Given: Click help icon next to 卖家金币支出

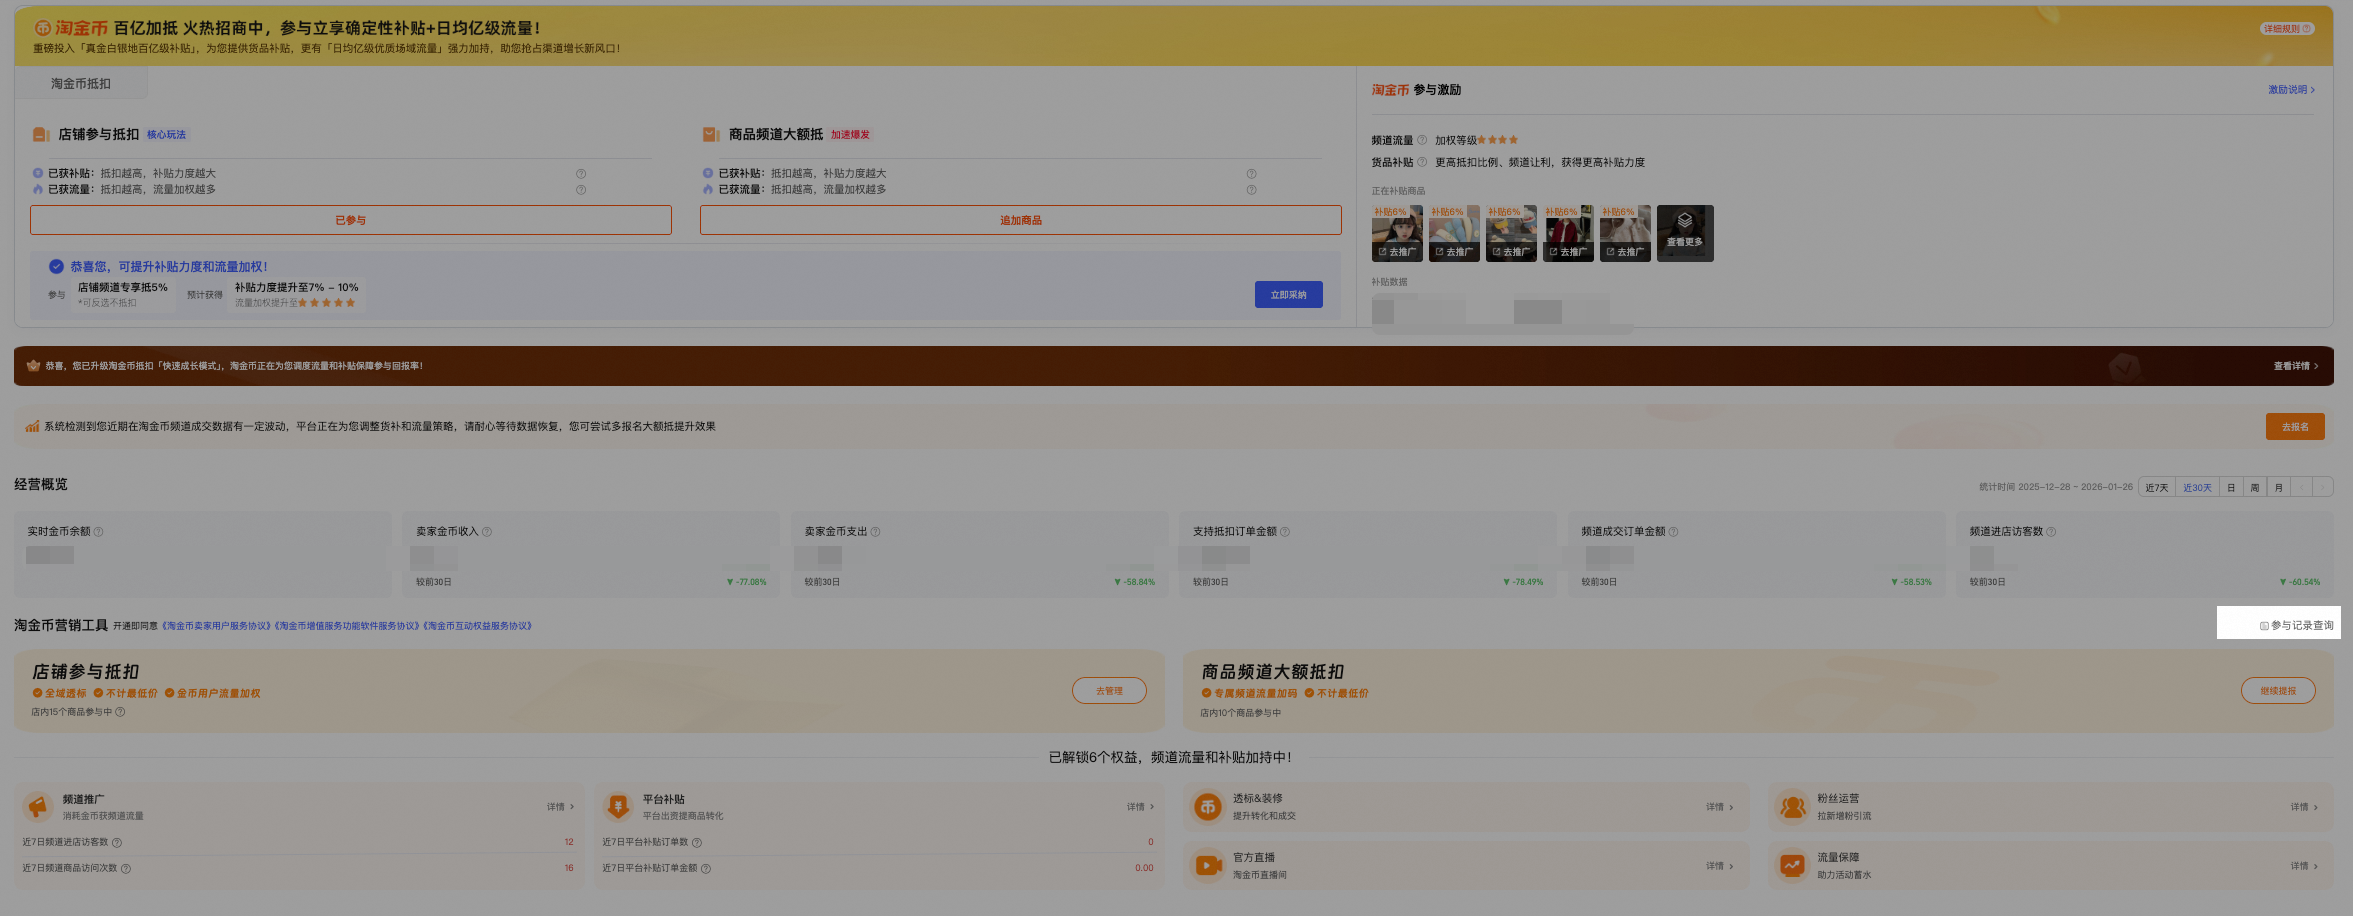Looking at the screenshot, I should coord(875,532).
